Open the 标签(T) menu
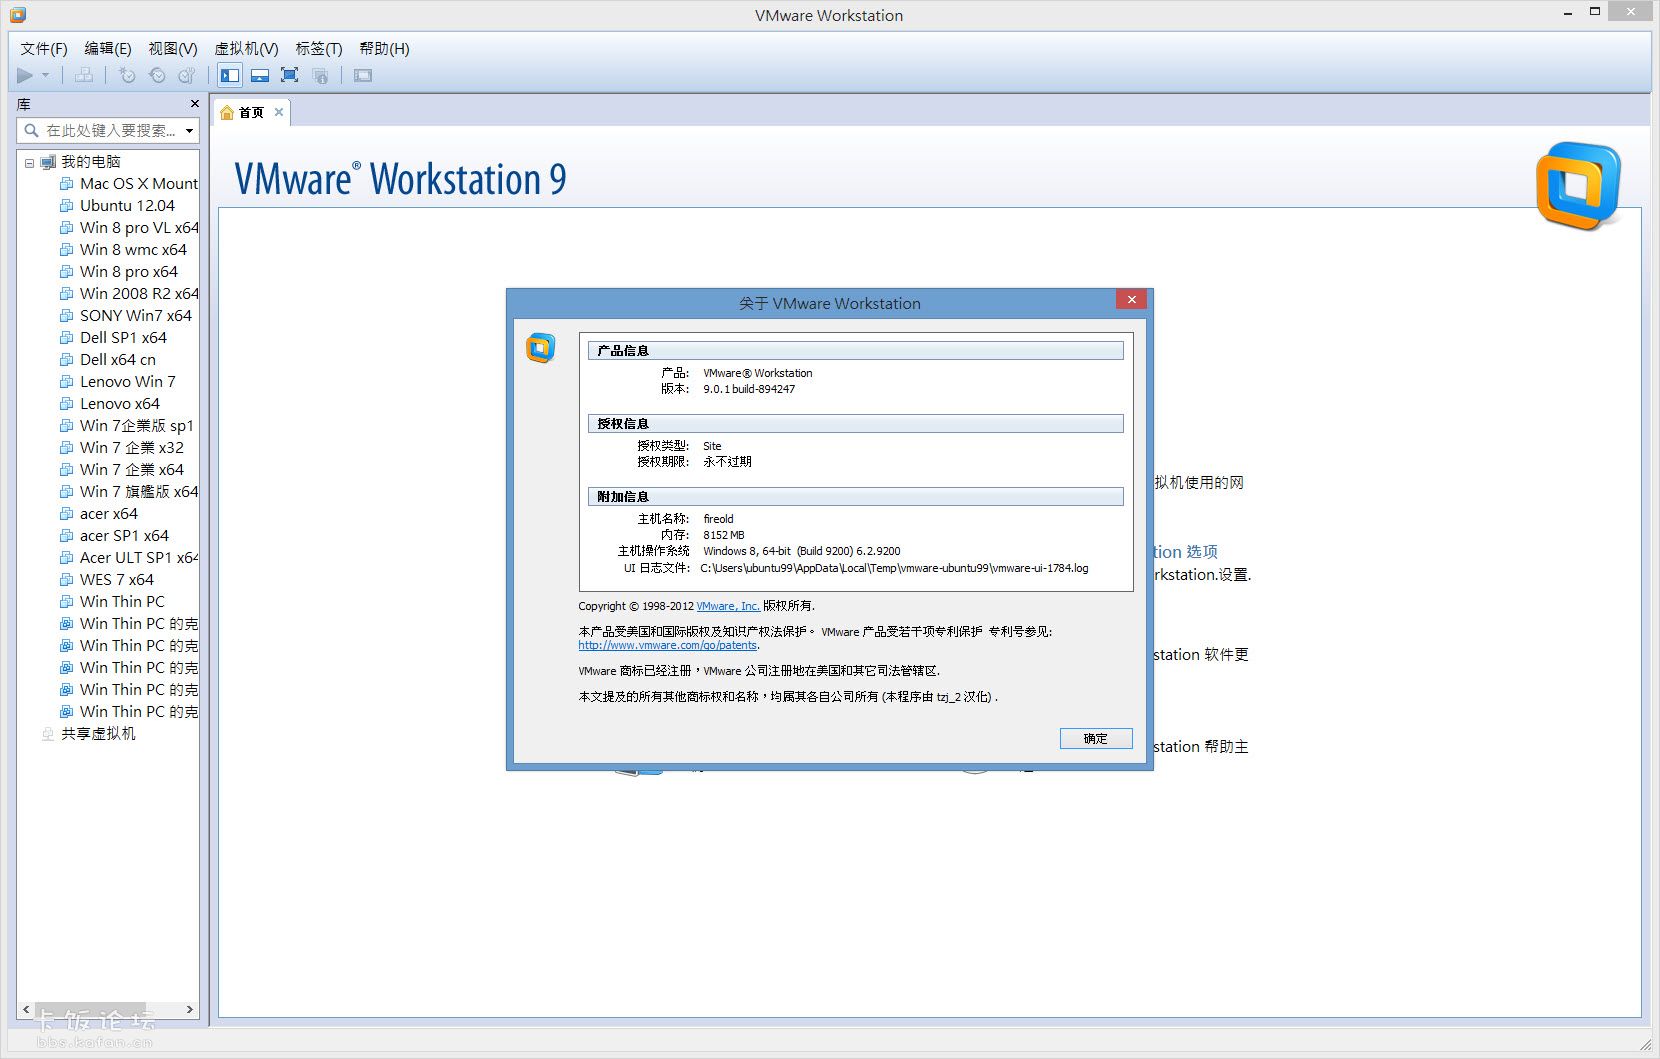 pyautogui.click(x=319, y=48)
